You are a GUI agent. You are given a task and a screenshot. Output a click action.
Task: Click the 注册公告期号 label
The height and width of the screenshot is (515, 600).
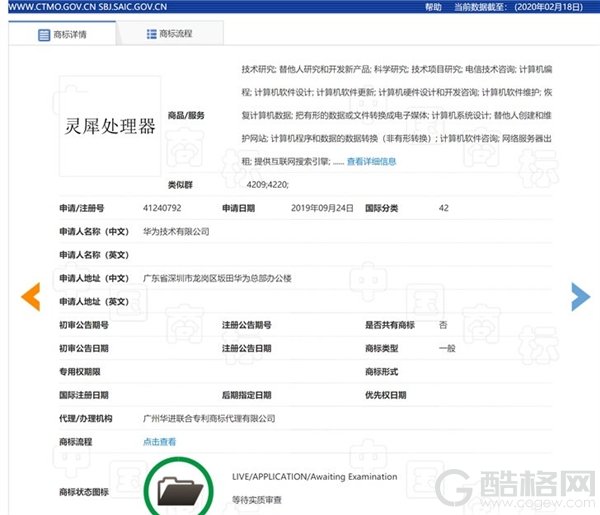(x=247, y=325)
